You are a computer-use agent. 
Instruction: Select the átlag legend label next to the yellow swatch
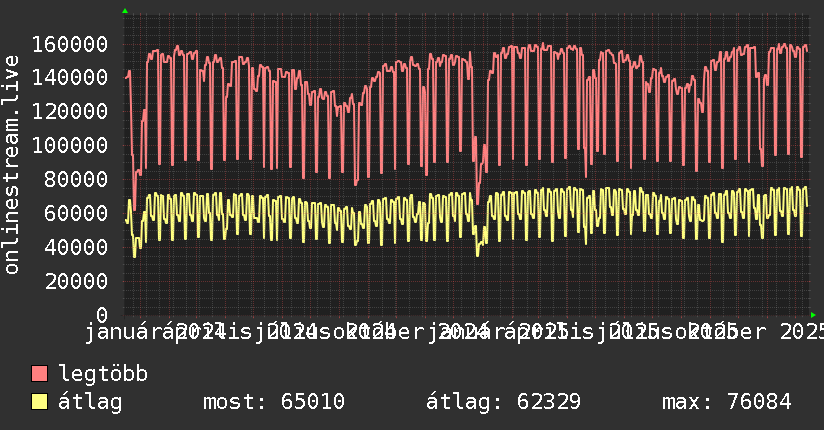pos(90,402)
